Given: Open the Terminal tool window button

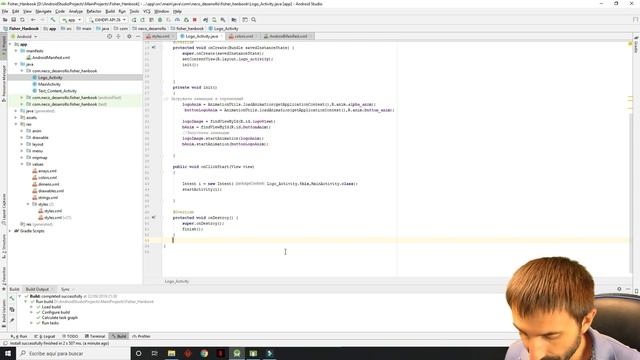Looking at the screenshot, I should click(95, 336).
